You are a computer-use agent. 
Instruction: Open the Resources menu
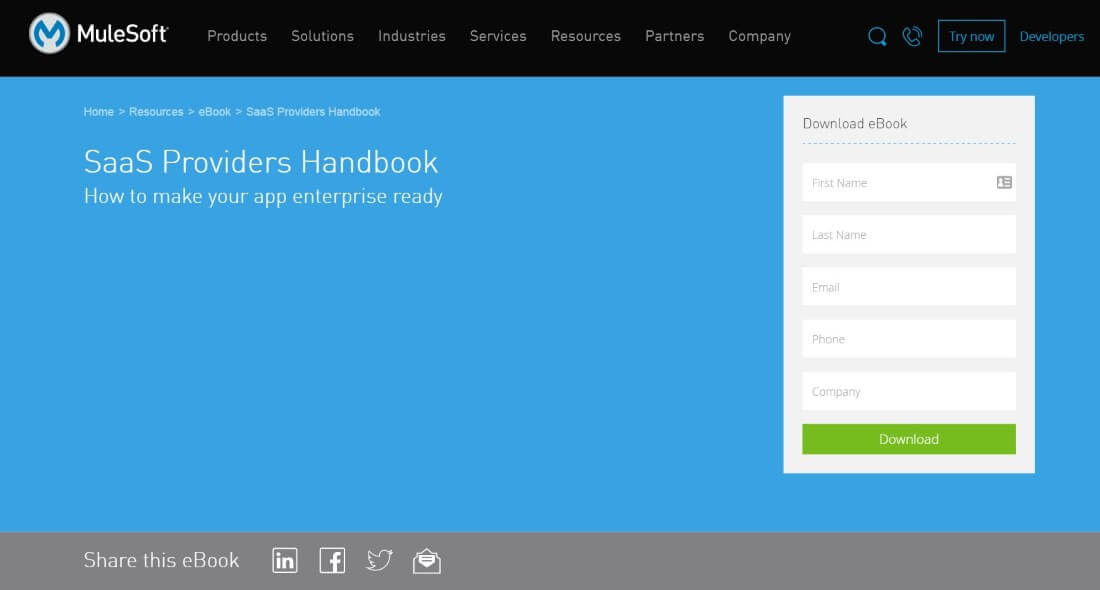[585, 36]
